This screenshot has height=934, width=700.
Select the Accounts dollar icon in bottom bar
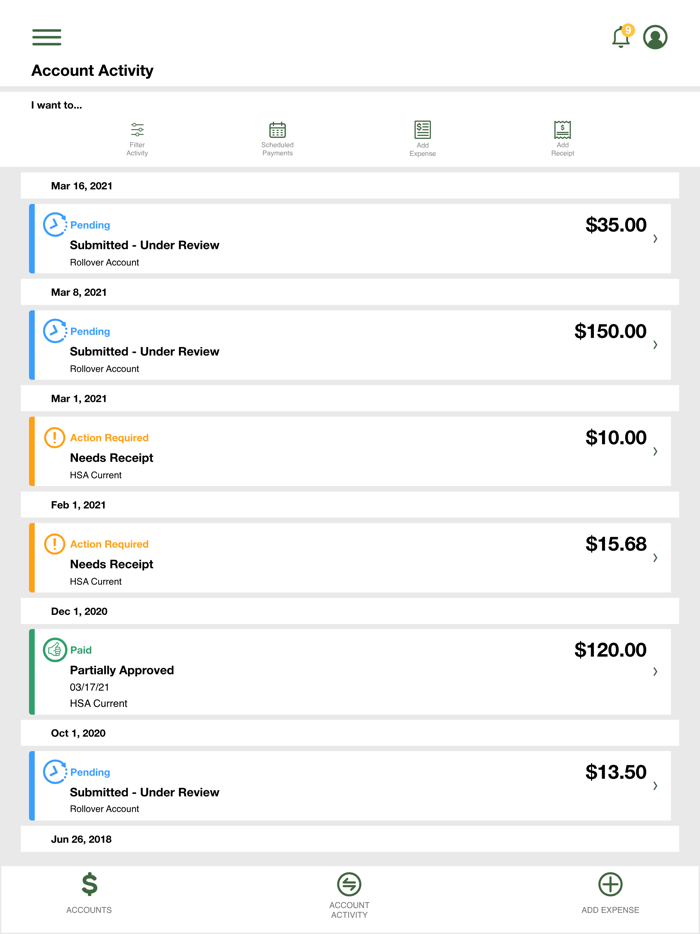coord(88,888)
